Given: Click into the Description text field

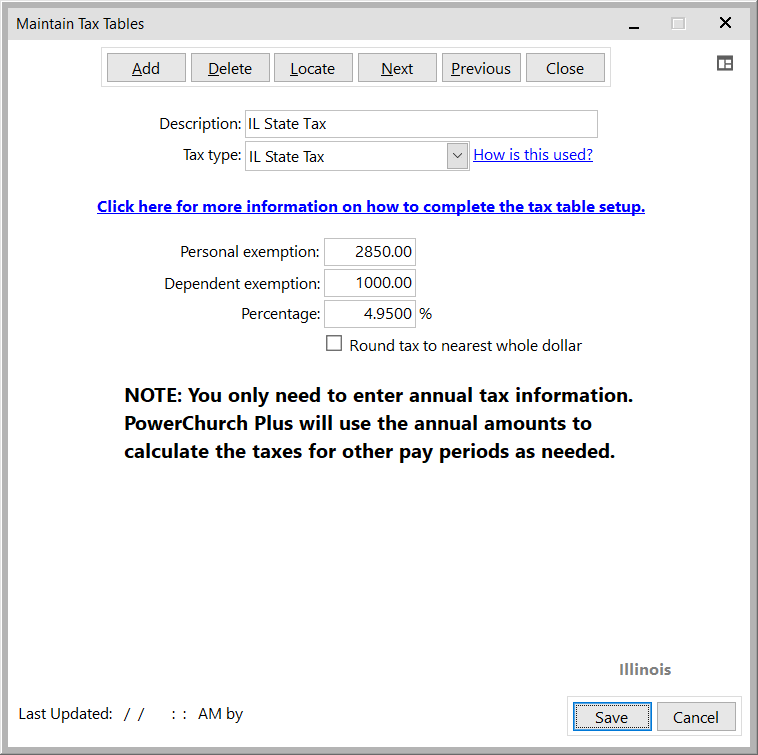Looking at the screenshot, I should pyautogui.click(x=420, y=124).
